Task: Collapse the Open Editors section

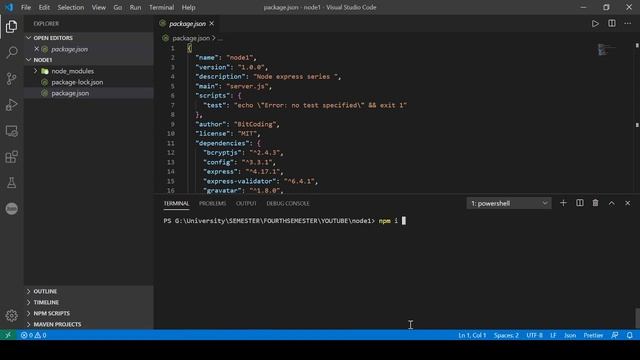Action: [x=89, y=38]
